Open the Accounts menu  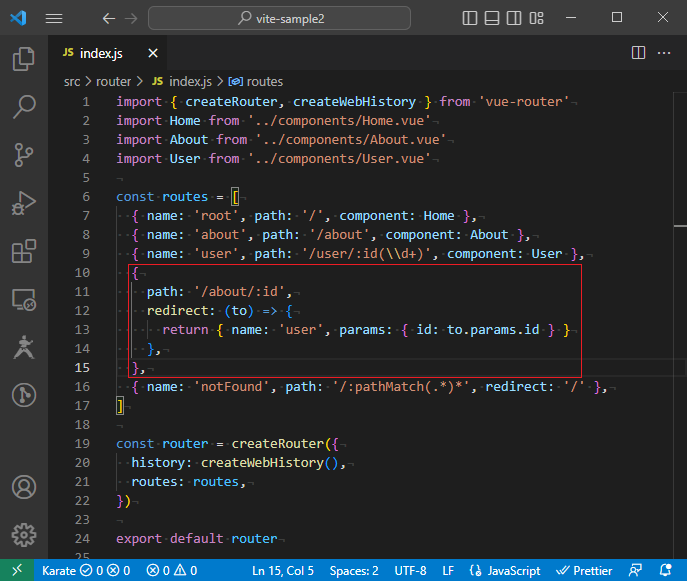pos(24,487)
